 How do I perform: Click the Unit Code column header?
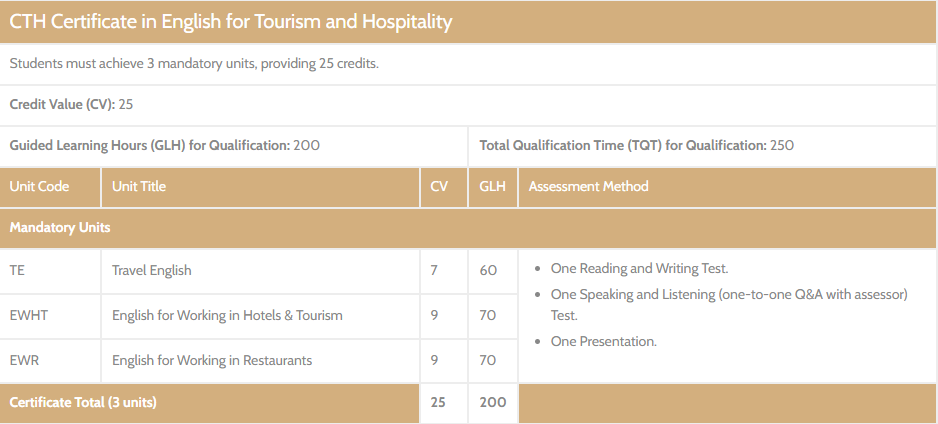(39, 186)
